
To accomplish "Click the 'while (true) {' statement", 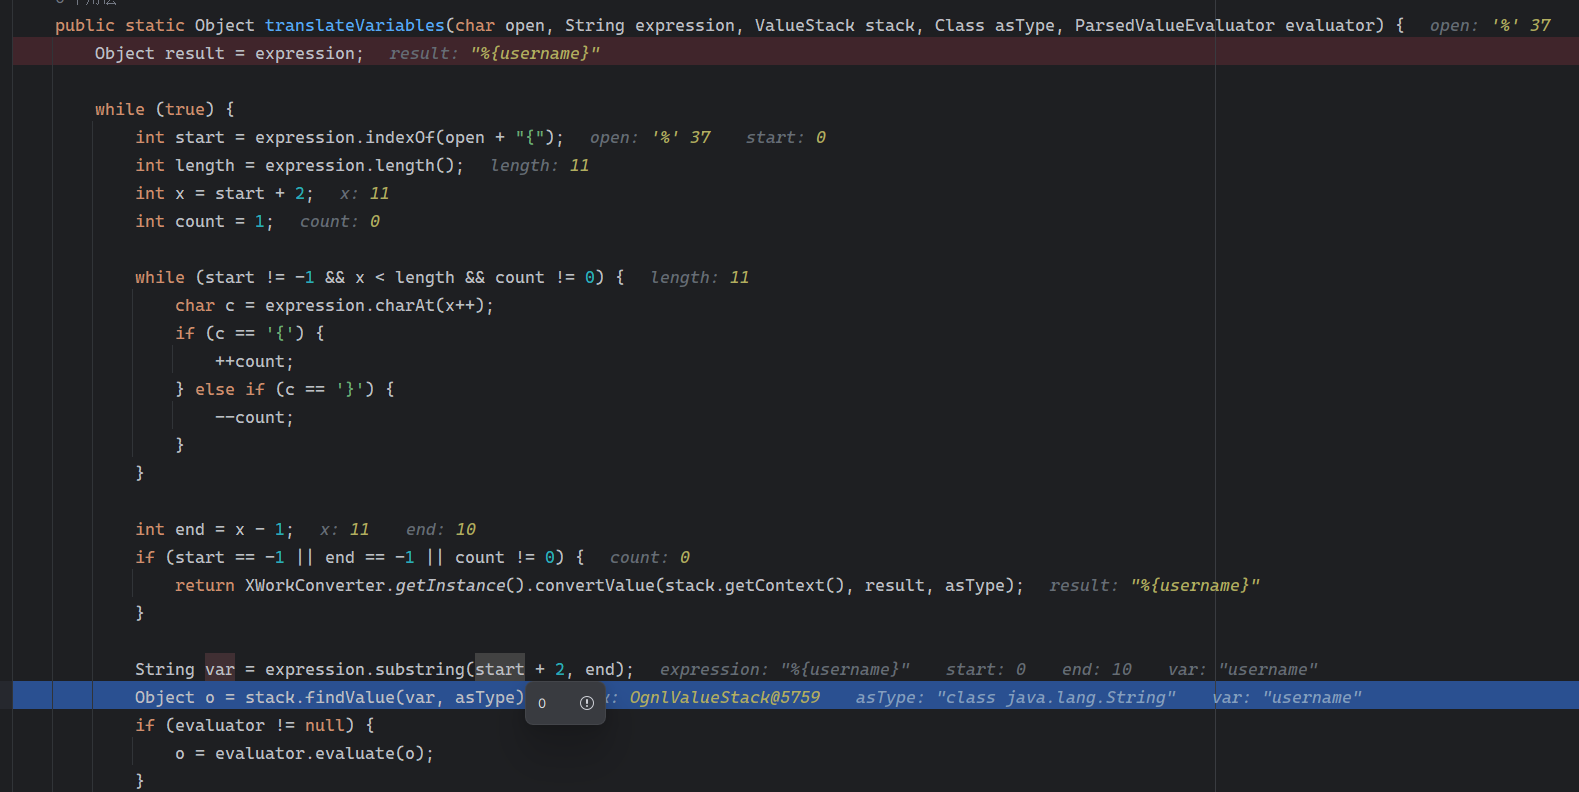I will 165,109.
